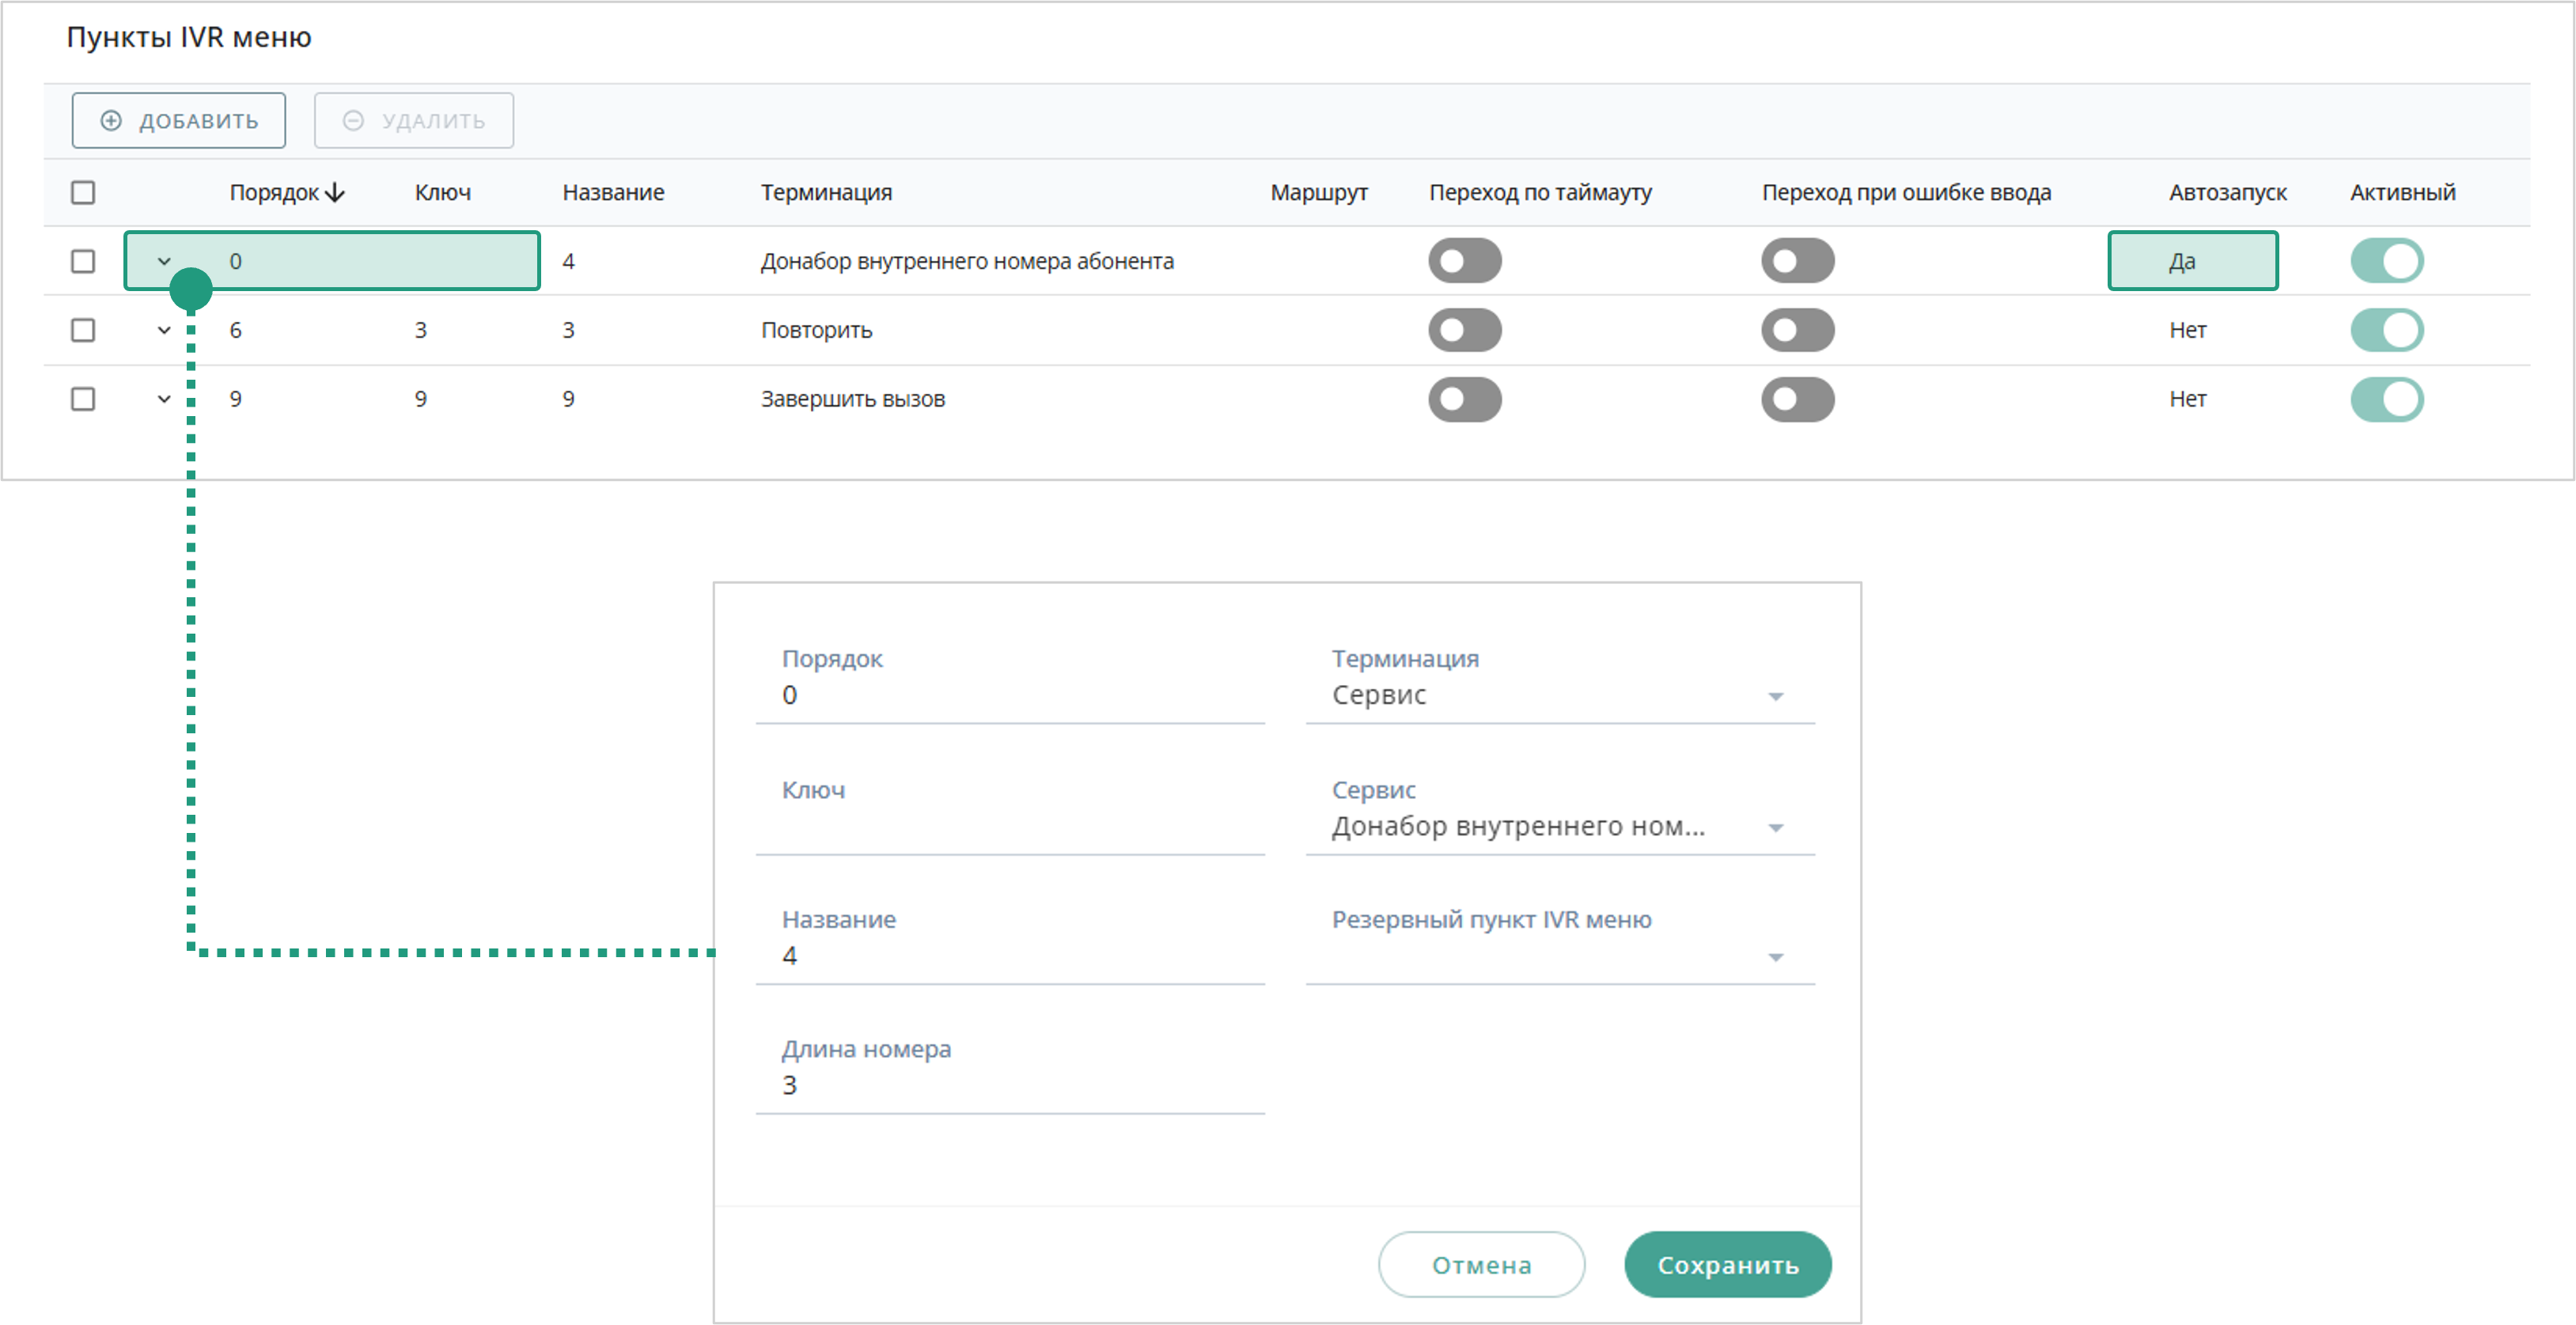Expand the row with order 0
The height and width of the screenshot is (1325, 2576).
pyautogui.click(x=164, y=261)
